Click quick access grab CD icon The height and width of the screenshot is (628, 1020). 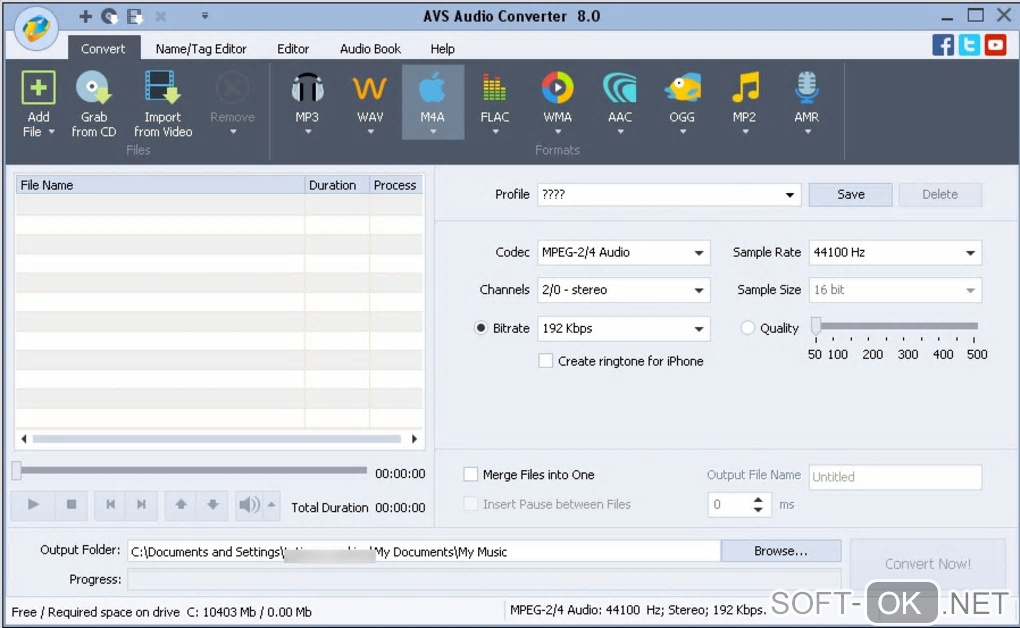click(x=109, y=16)
